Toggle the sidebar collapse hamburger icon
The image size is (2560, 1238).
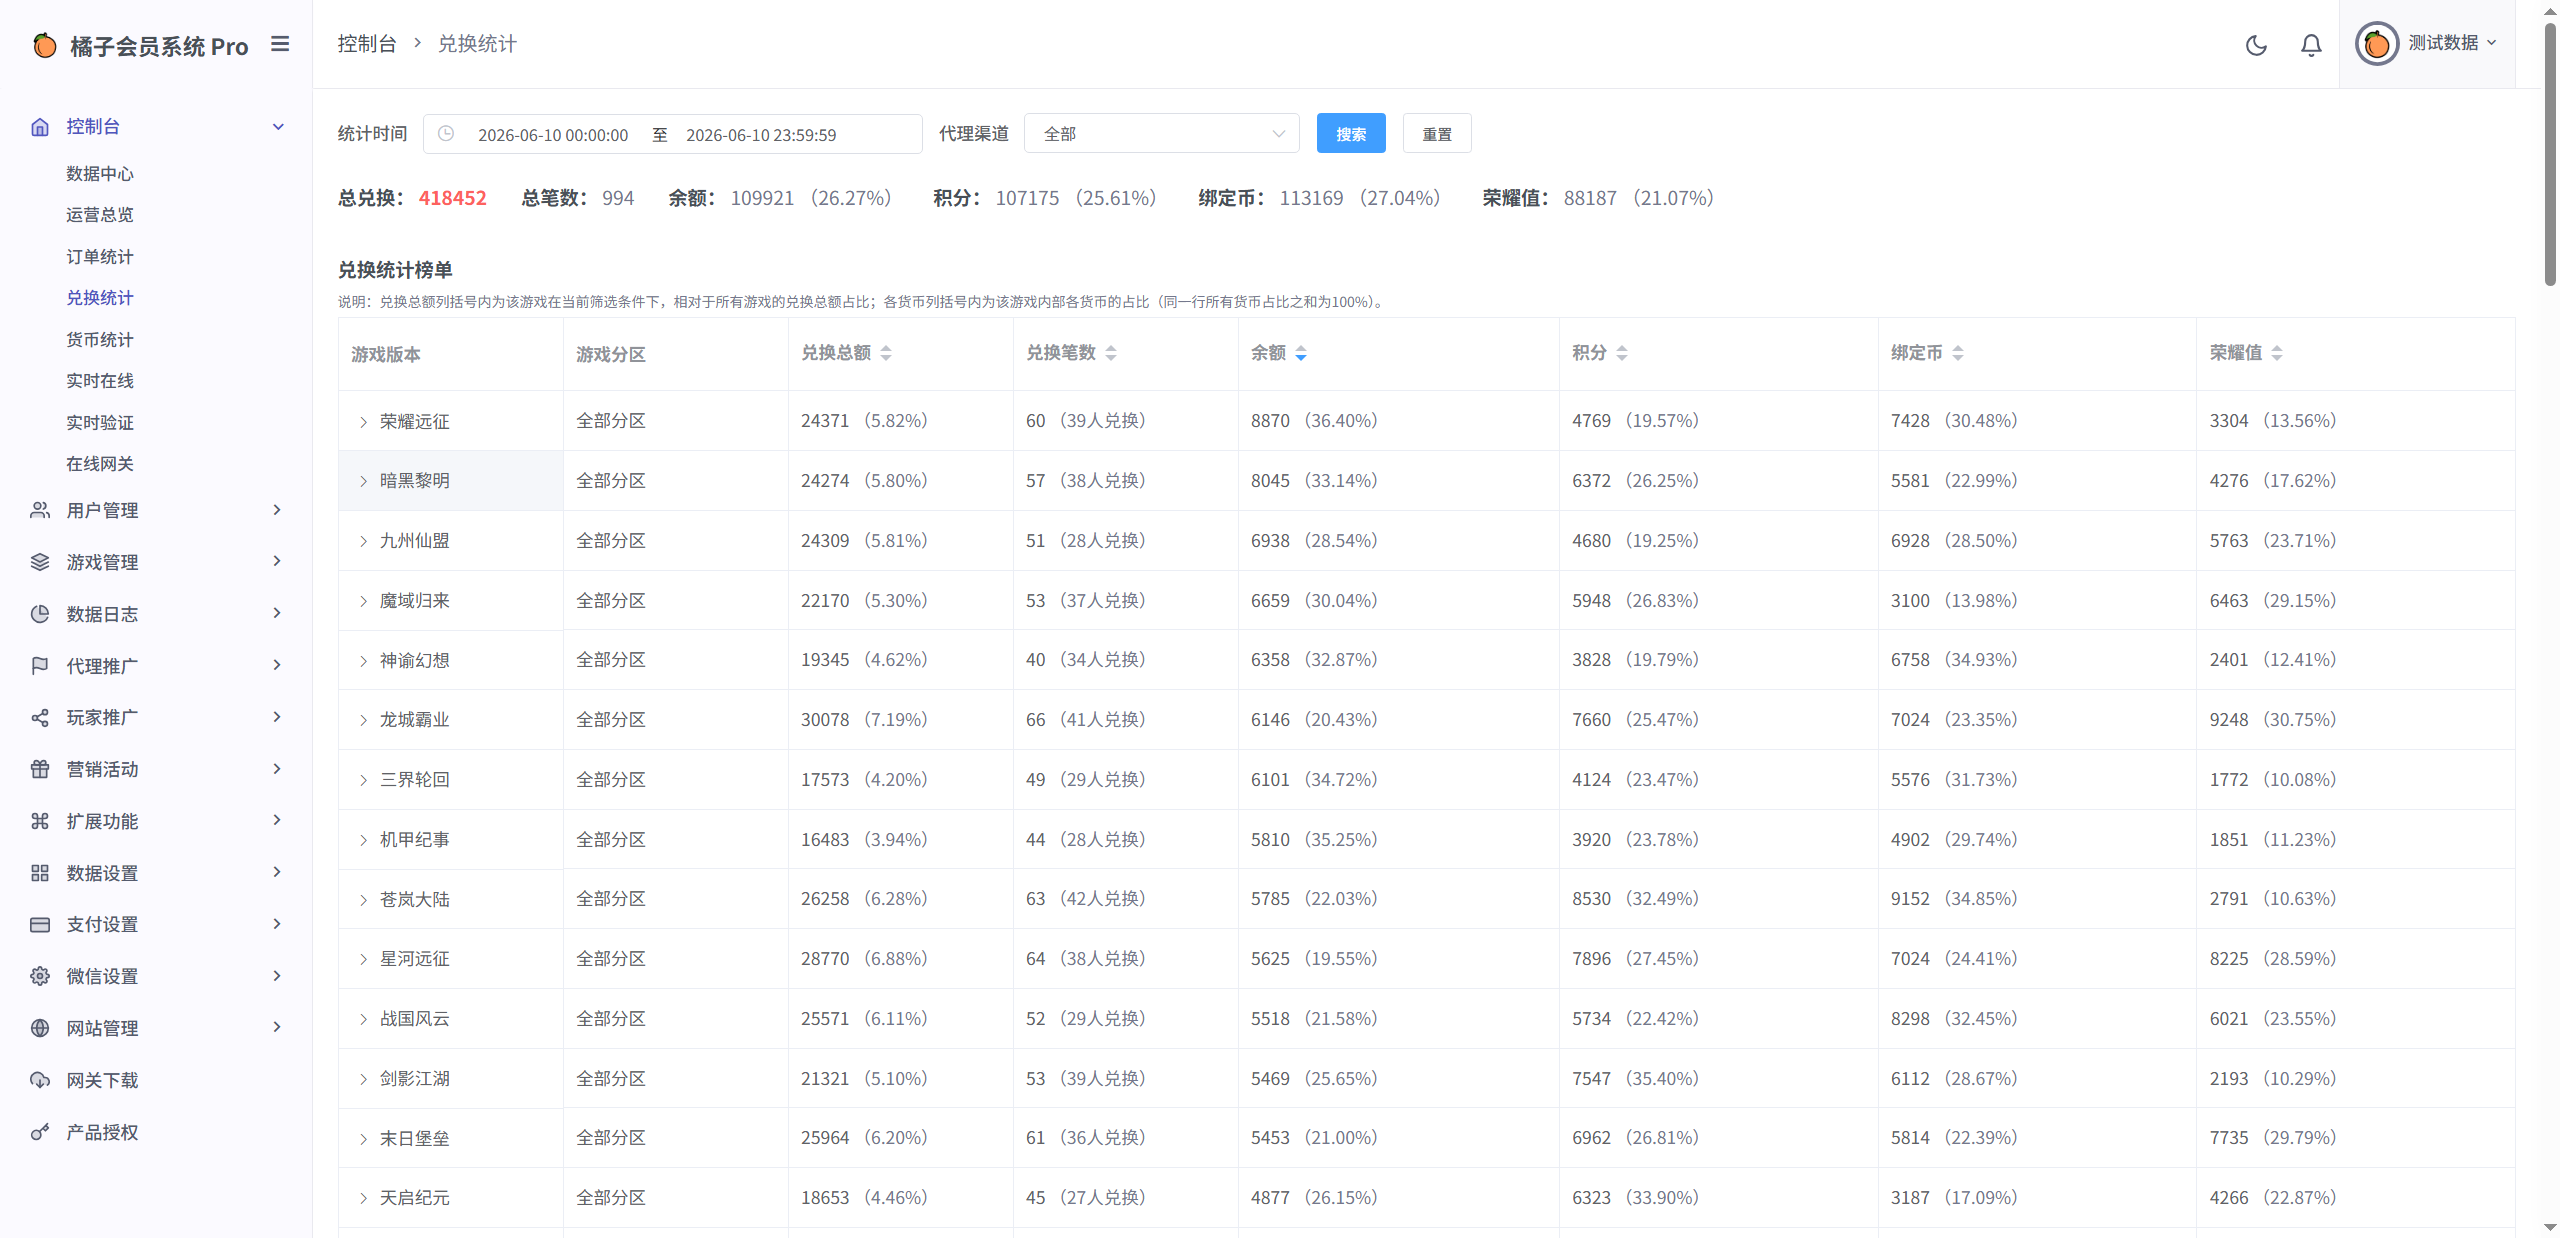280,44
